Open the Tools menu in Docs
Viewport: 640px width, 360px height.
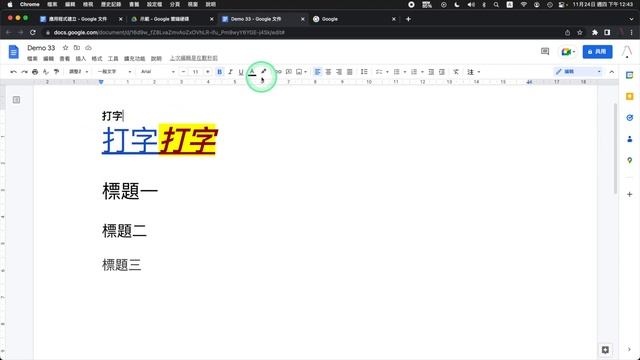[x=113, y=59]
